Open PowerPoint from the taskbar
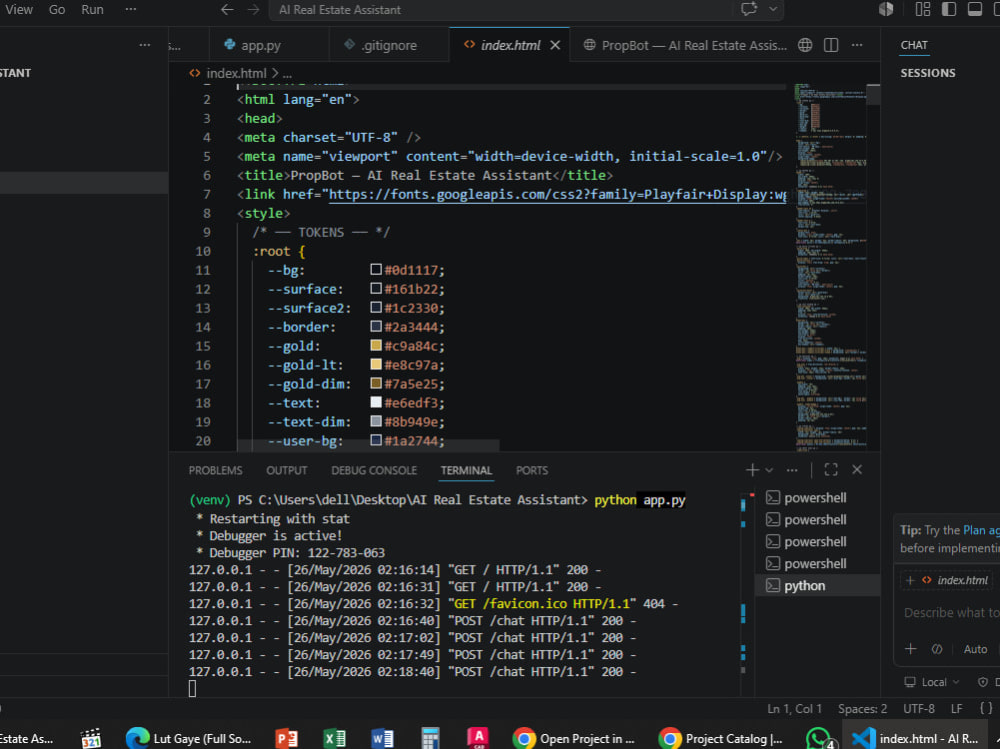This screenshot has height=749, width=1000. [286, 738]
